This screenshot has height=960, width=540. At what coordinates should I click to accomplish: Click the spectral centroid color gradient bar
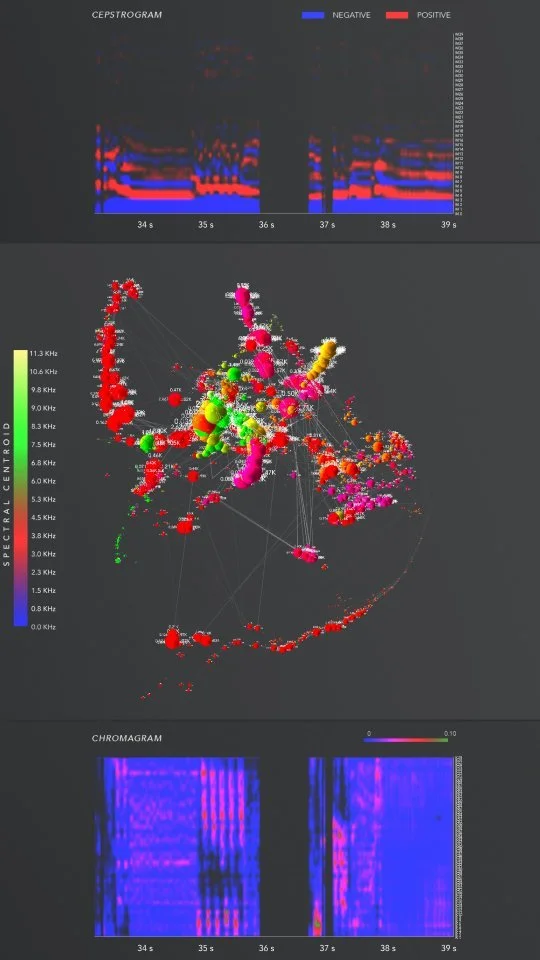[20, 488]
